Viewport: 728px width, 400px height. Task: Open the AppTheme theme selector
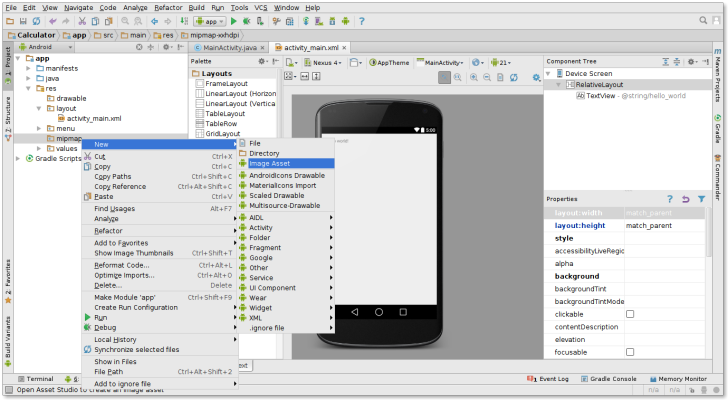tap(389, 63)
